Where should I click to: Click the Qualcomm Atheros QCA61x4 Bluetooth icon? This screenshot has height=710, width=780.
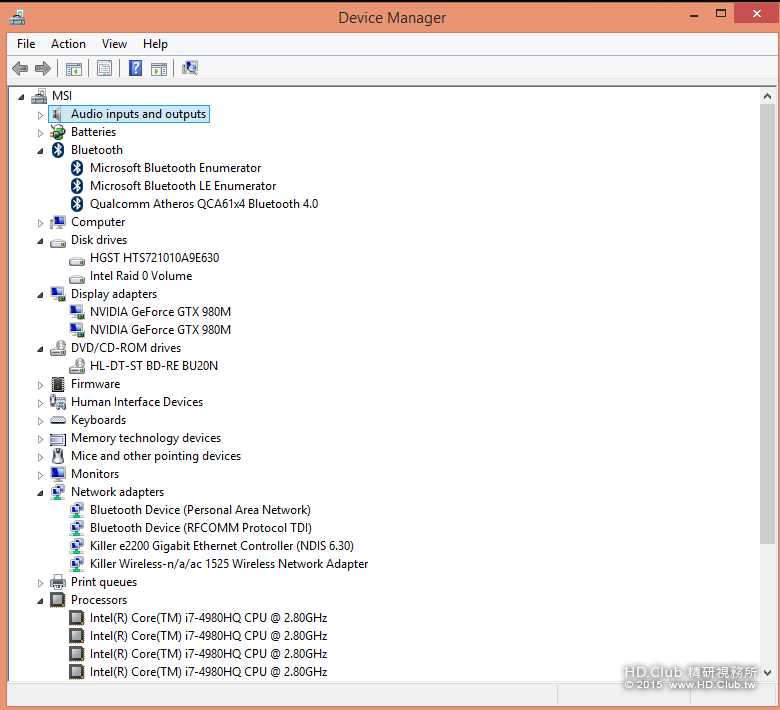77,203
